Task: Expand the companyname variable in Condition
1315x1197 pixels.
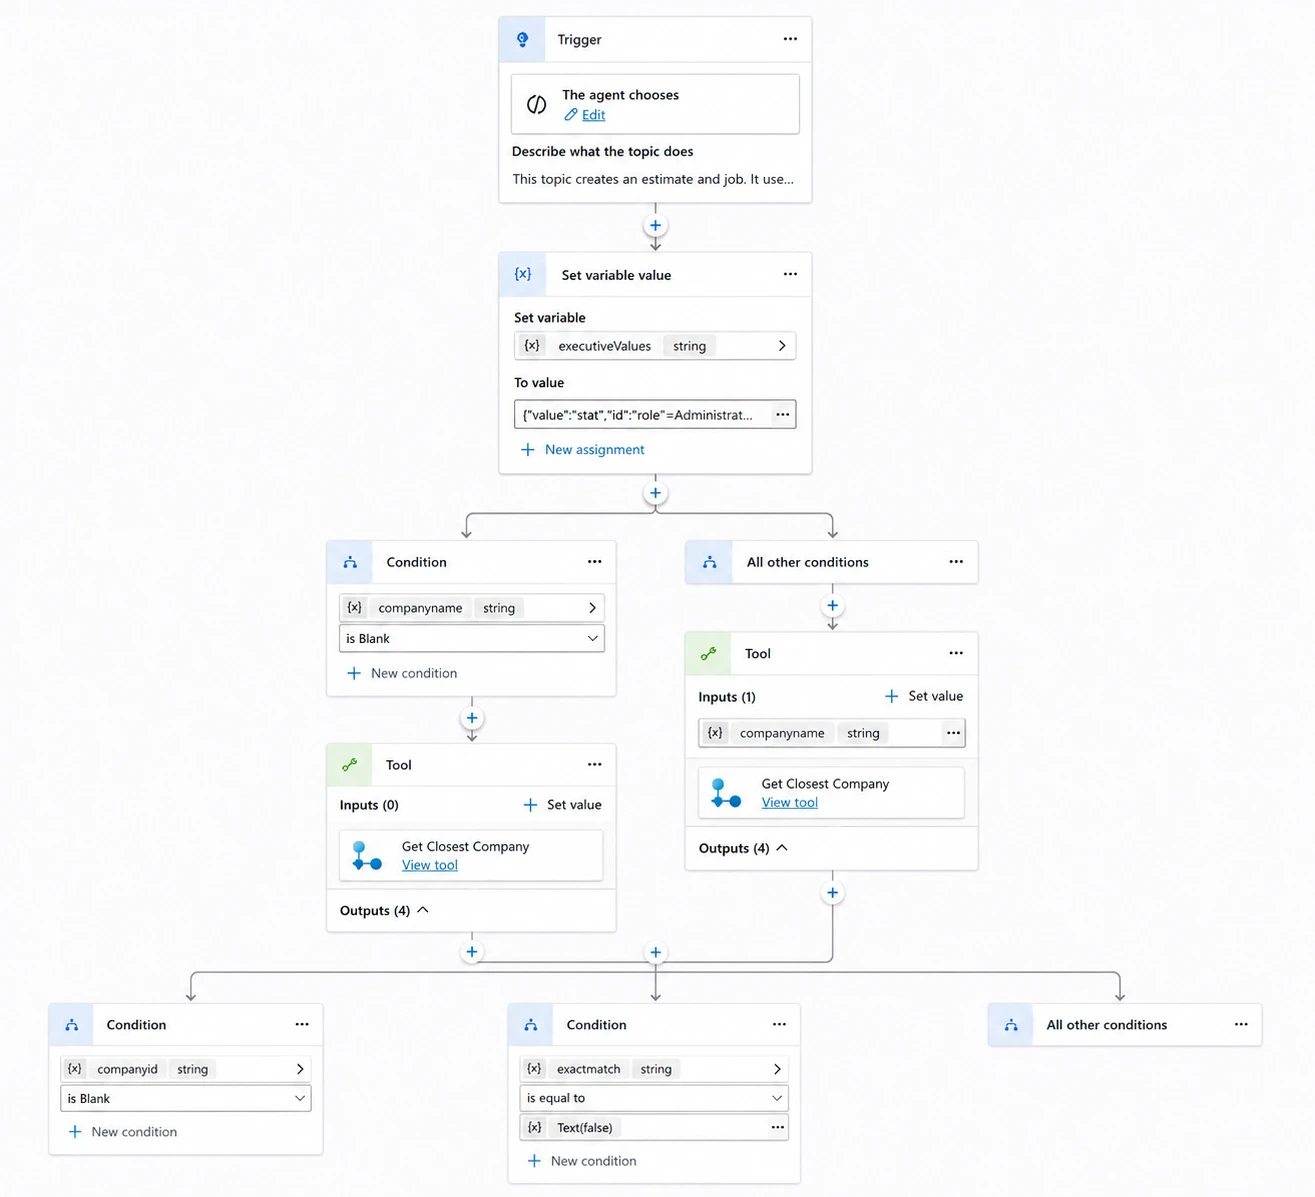Action: tap(592, 608)
